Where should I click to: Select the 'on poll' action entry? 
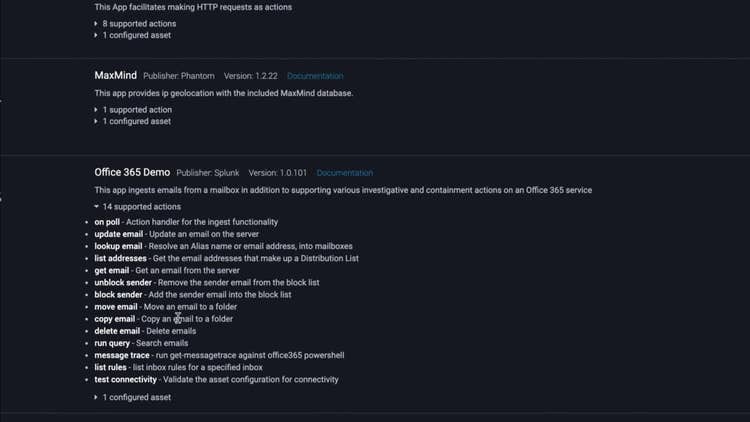pos(107,222)
